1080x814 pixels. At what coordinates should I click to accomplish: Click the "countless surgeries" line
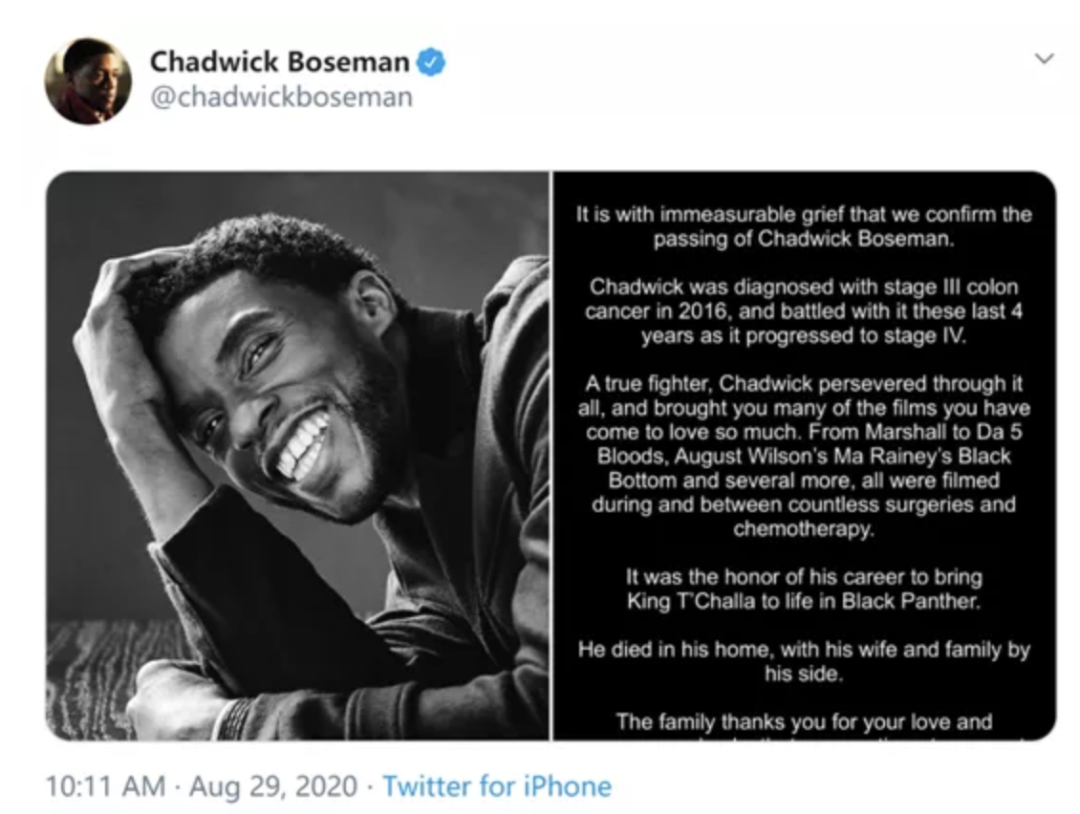(803, 505)
